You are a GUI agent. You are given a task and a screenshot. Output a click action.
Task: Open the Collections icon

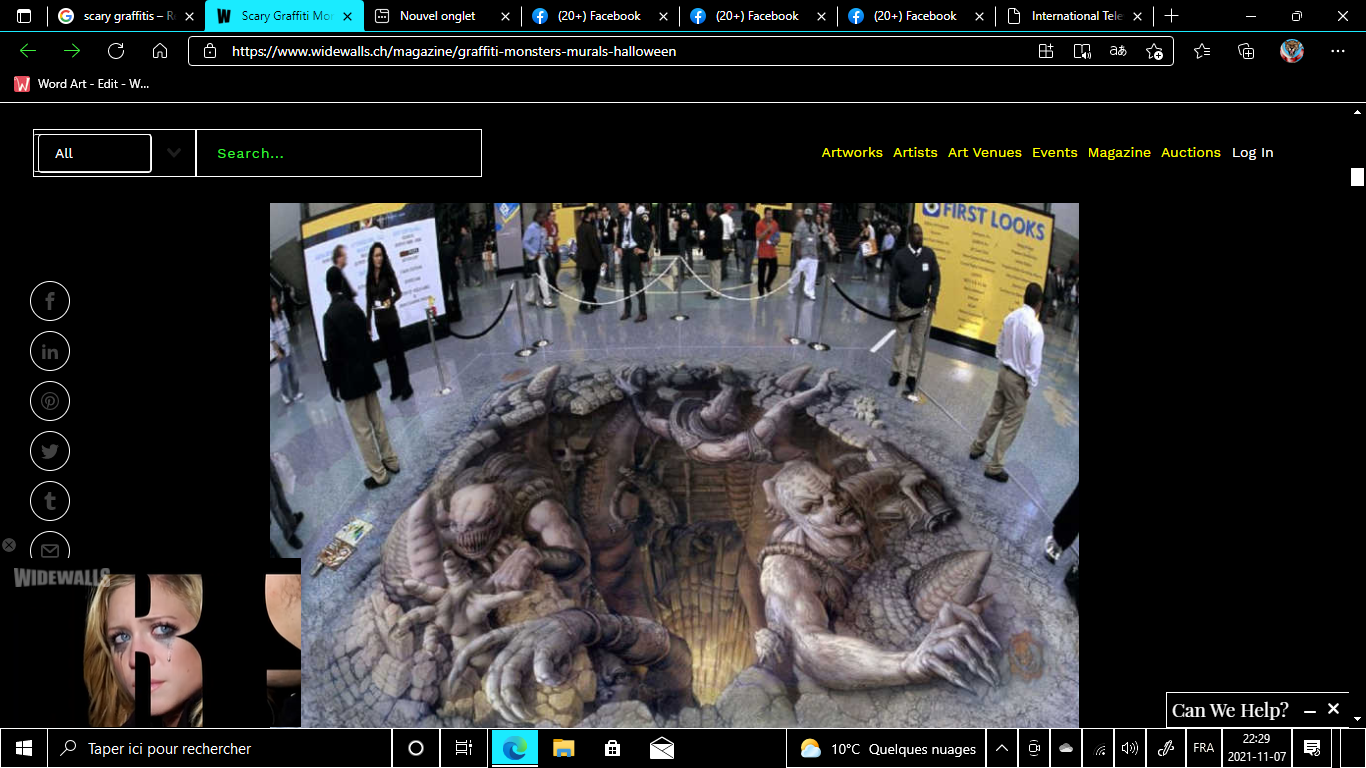point(1246,51)
